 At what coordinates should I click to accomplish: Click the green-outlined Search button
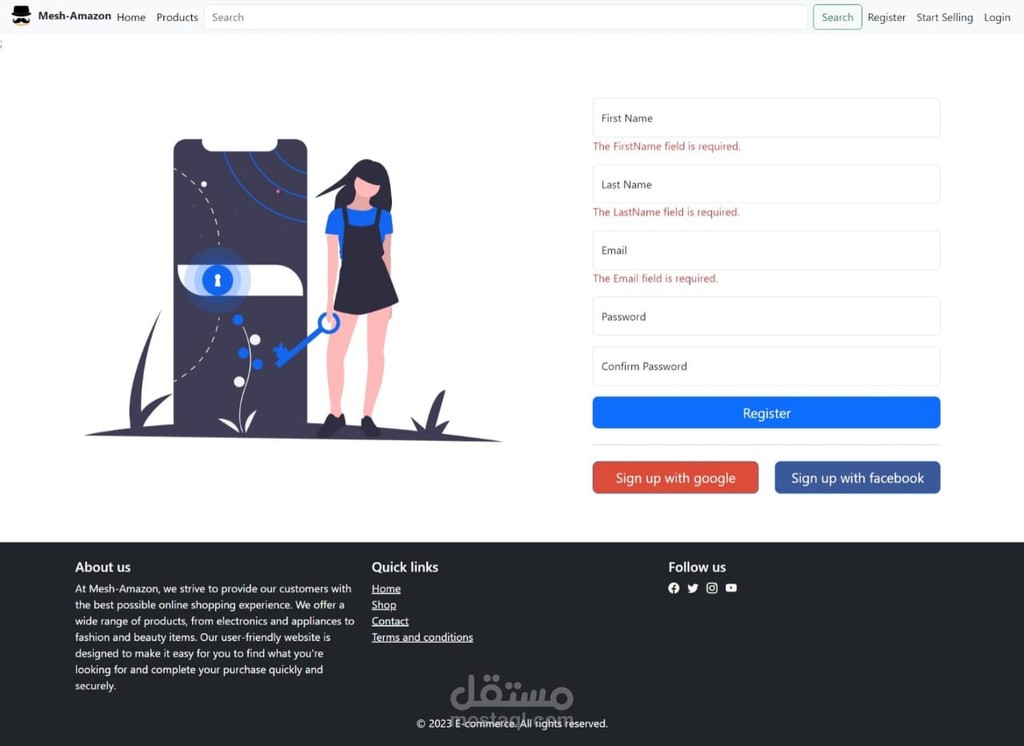(x=837, y=17)
